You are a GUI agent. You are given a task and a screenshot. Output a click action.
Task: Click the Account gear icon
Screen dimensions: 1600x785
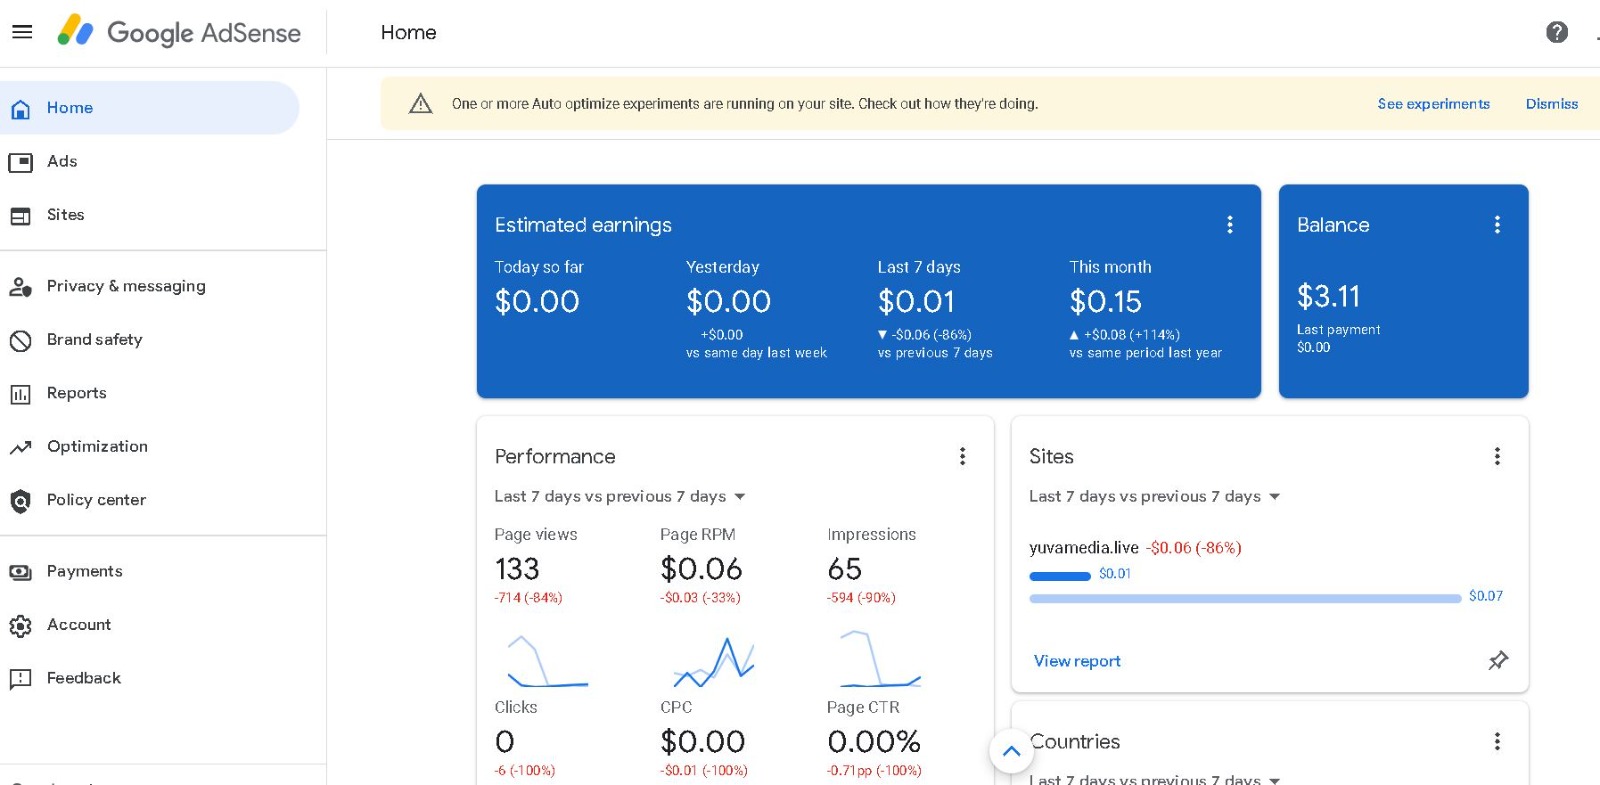[x=20, y=626]
